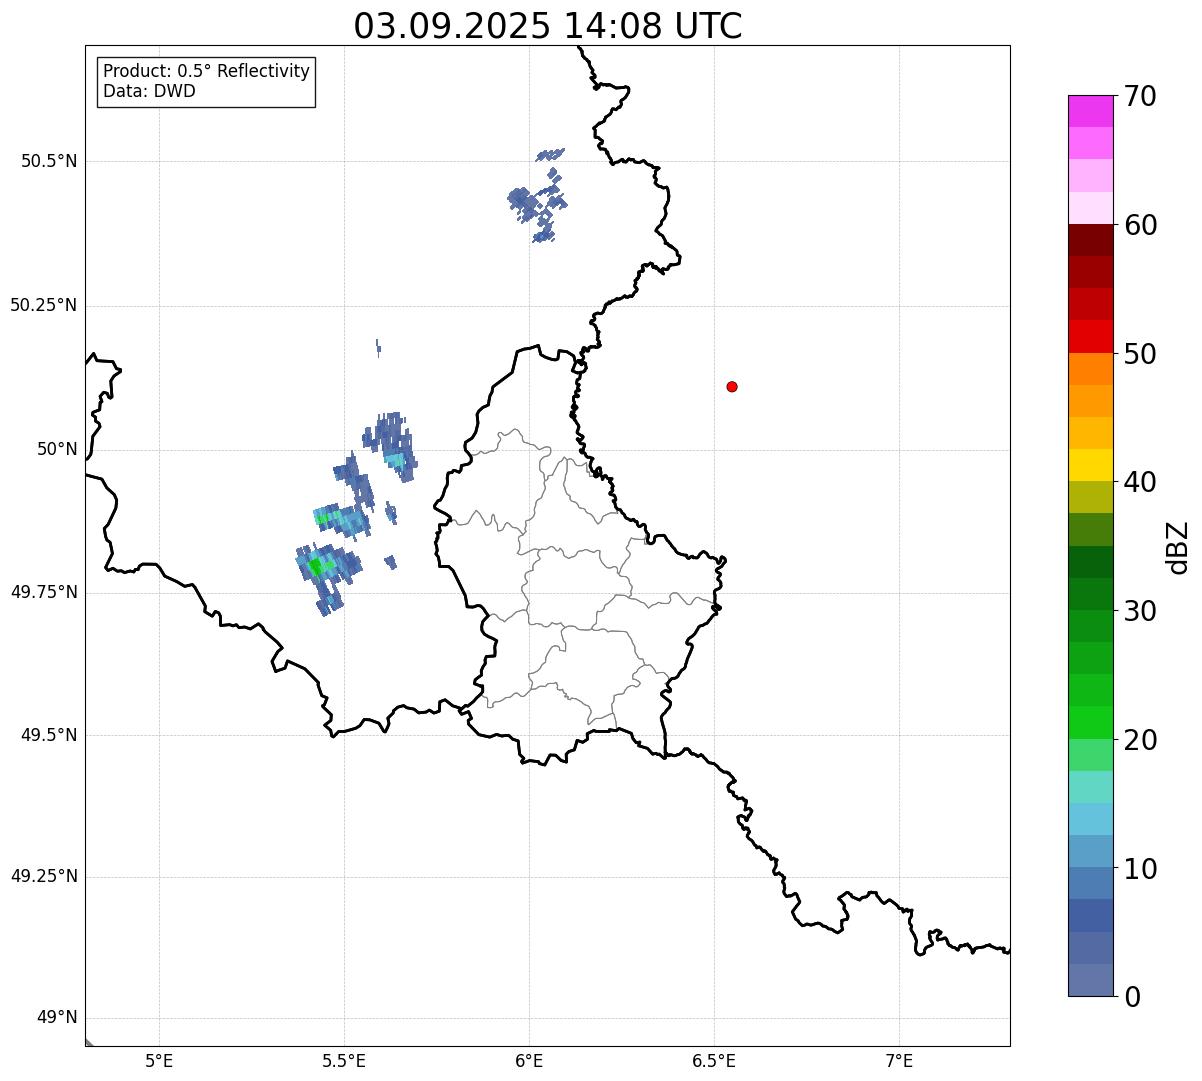The width and height of the screenshot is (1202, 1081).
Task: Click the '50.25°N' latitude label
Action: pyautogui.click(x=44, y=305)
